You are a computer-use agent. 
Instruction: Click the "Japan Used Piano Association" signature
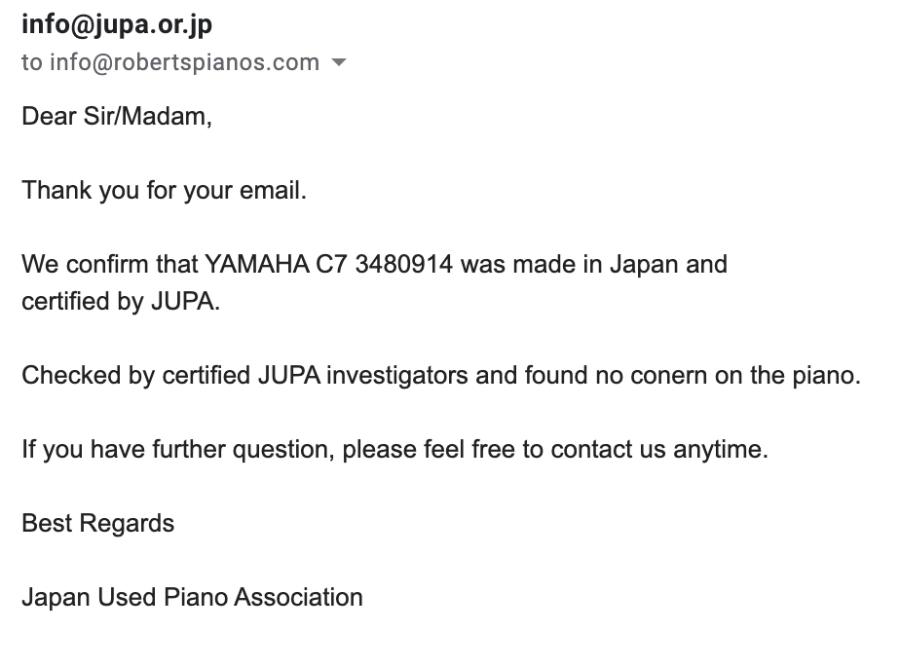[192, 597]
